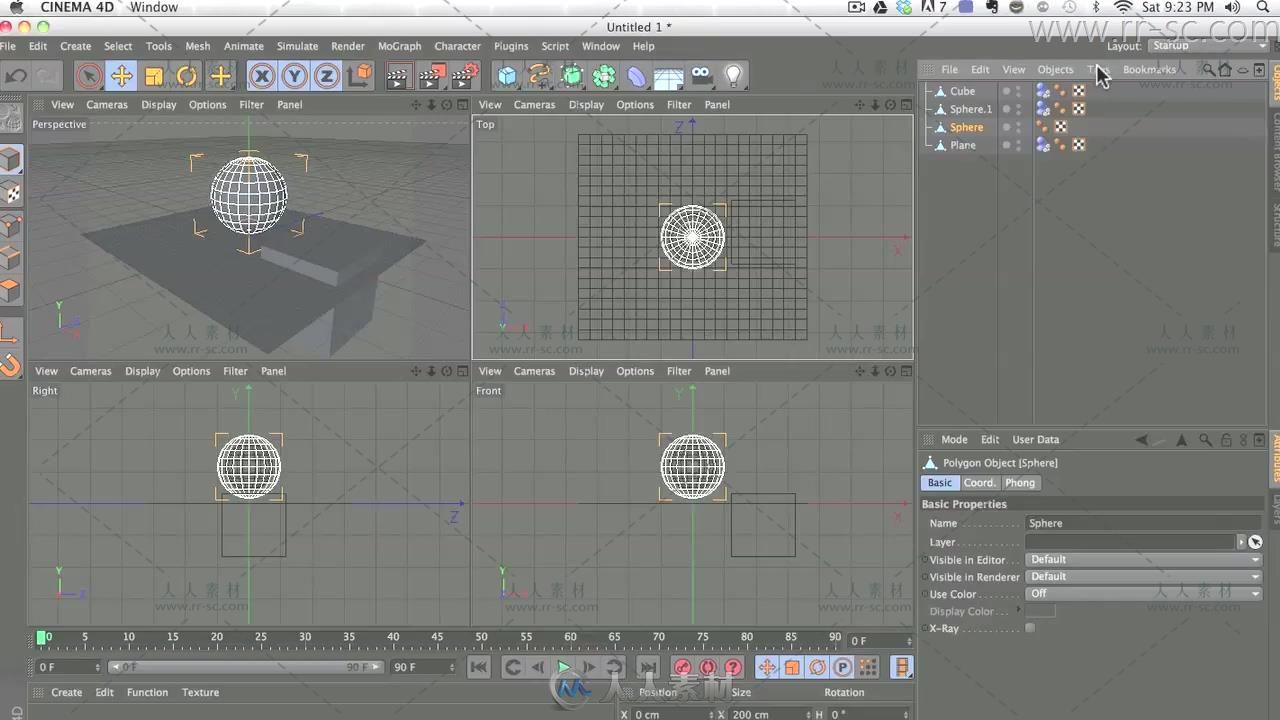The width and height of the screenshot is (1280, 720).
Task: Activate the Move tool in top toolbar
Action: click(121, 76)
